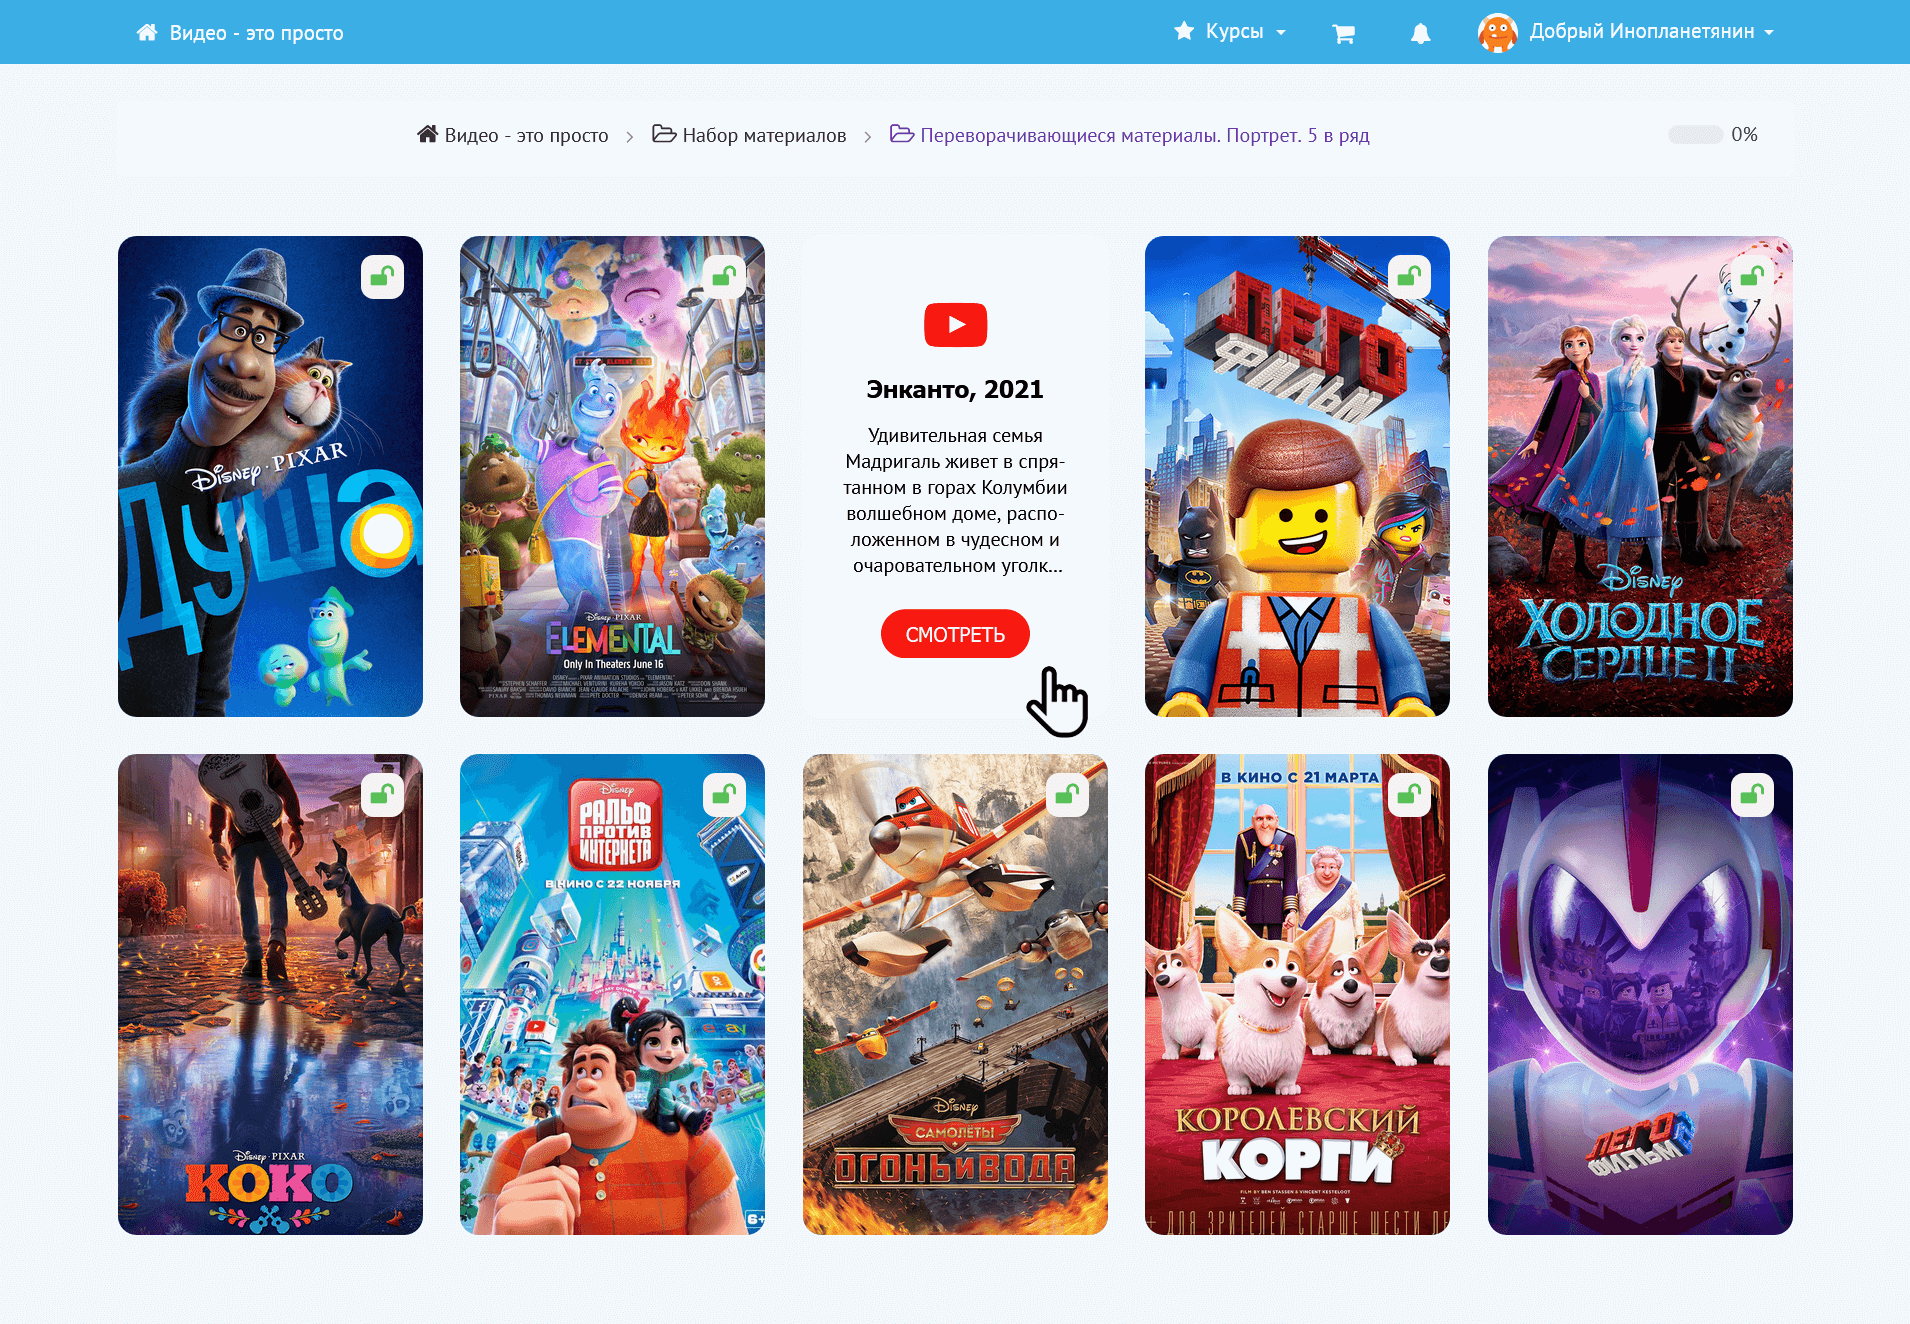Go to Набор материалов breadcrumb
The height and width of the screenshot is (1324, 1910).
click(764, 135)
